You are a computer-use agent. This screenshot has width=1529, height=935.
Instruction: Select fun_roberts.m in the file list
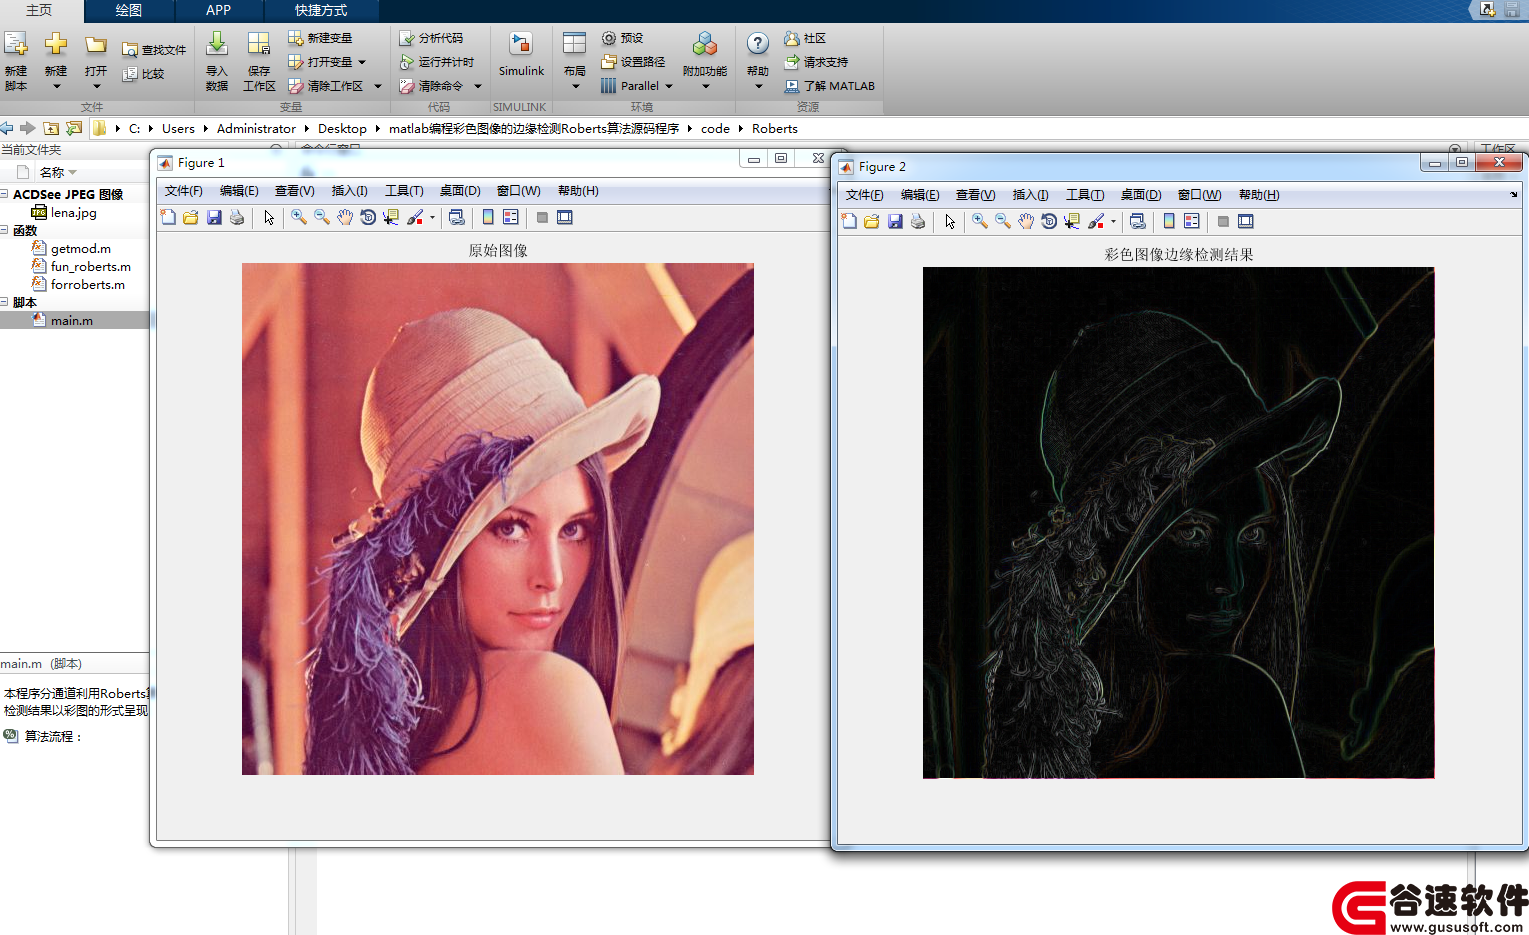[91, 267]
